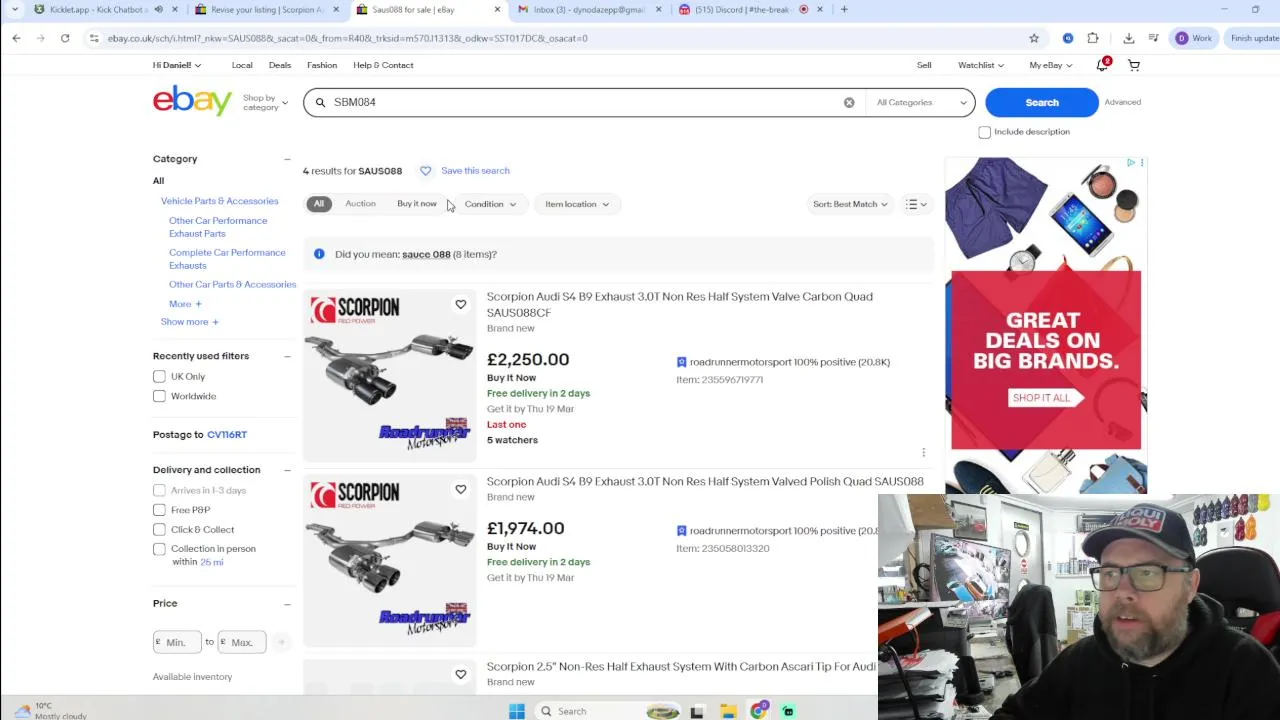Click the blue Search button

coord(1041,102)
